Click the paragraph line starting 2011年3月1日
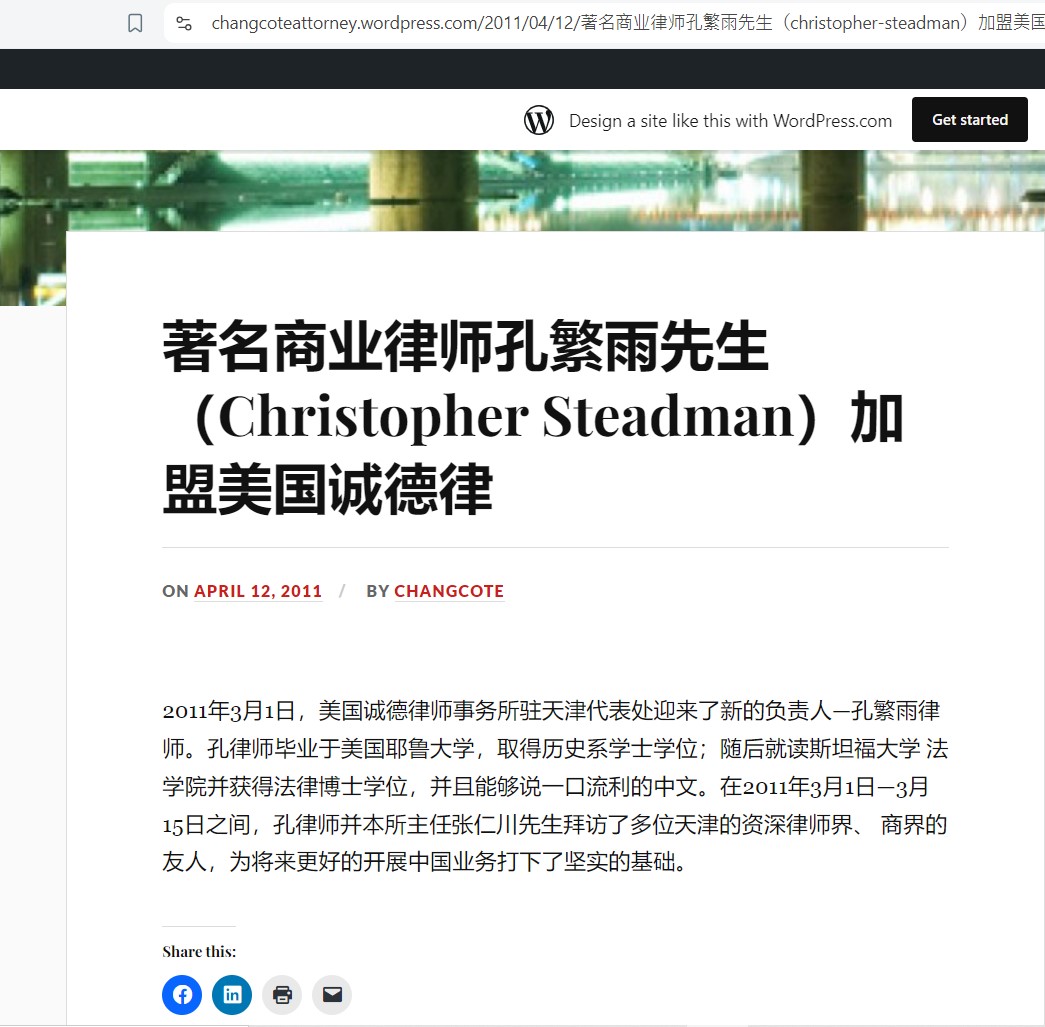This screenshot has width=1045, height=1027. point(551,710)
